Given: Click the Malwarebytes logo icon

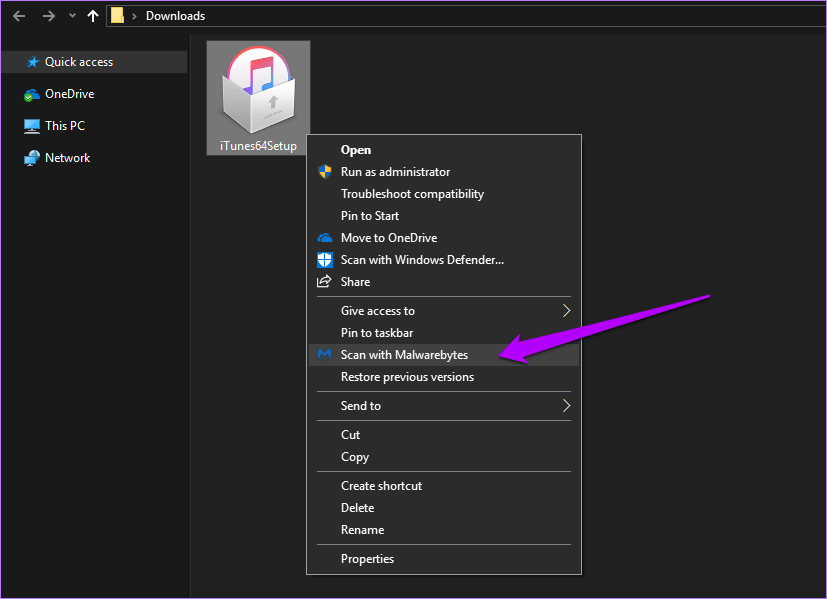Looking at the screenshot, I should click(325, 355).
